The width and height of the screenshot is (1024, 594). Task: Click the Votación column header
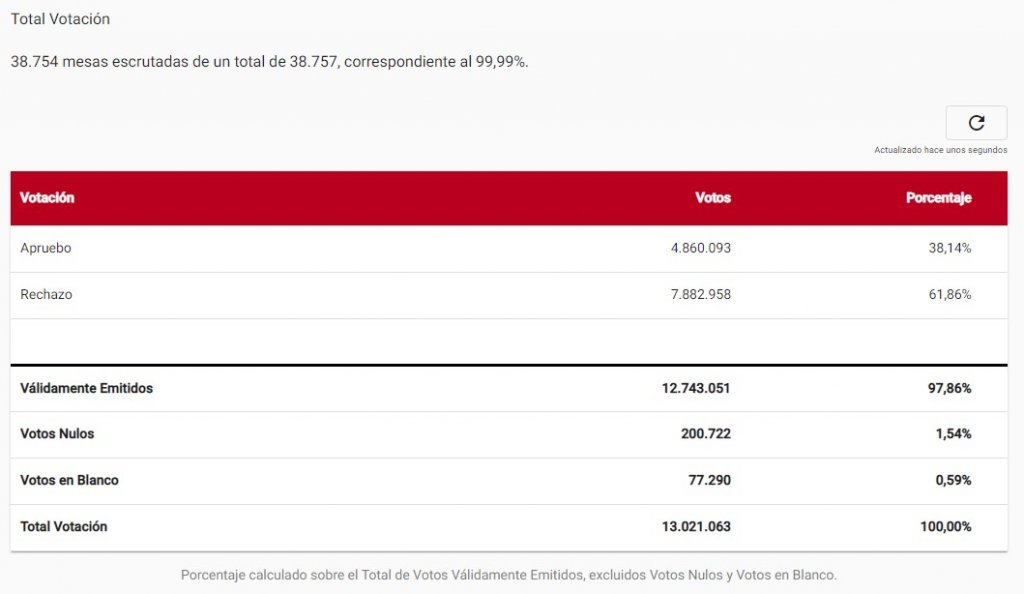coord(47,198)
